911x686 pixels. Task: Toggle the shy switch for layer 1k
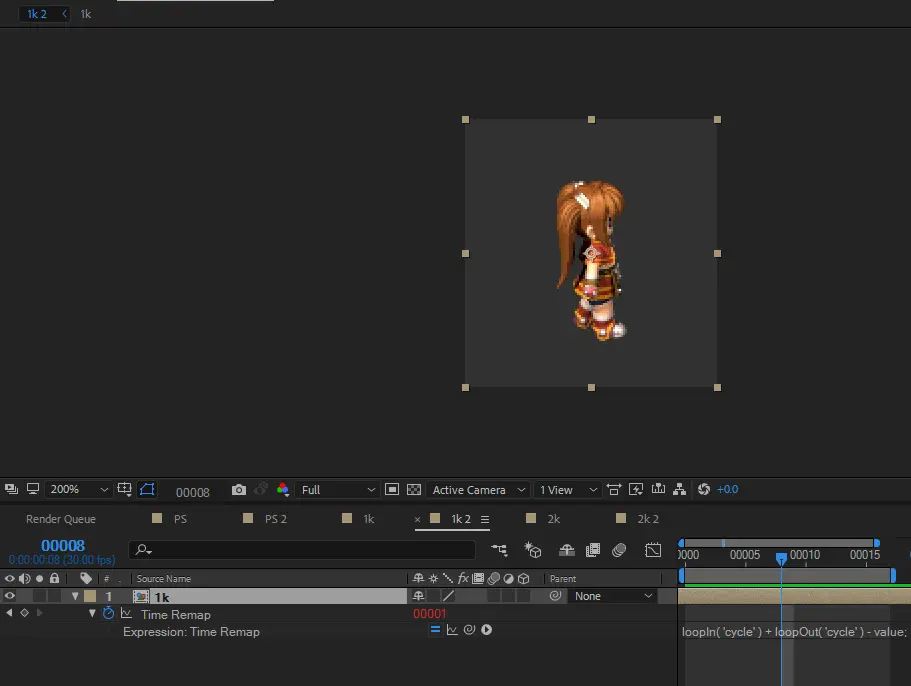(x=418, y=596)
